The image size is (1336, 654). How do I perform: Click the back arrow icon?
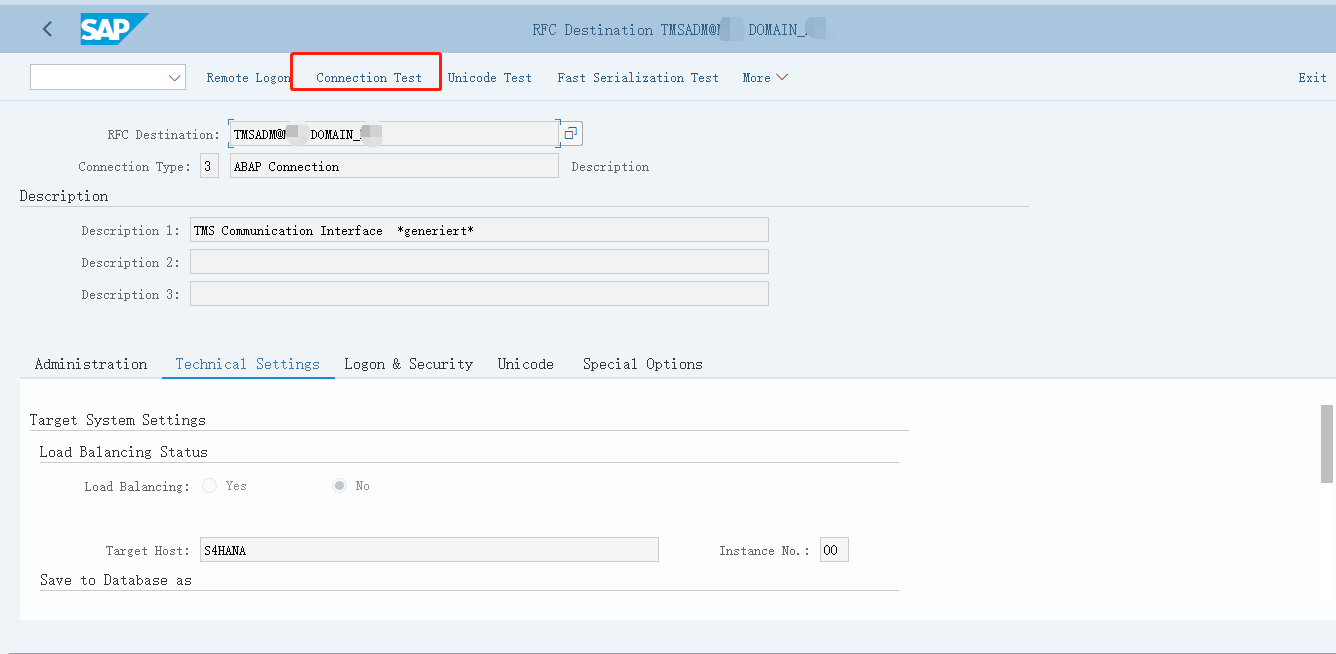coord(47,29)
